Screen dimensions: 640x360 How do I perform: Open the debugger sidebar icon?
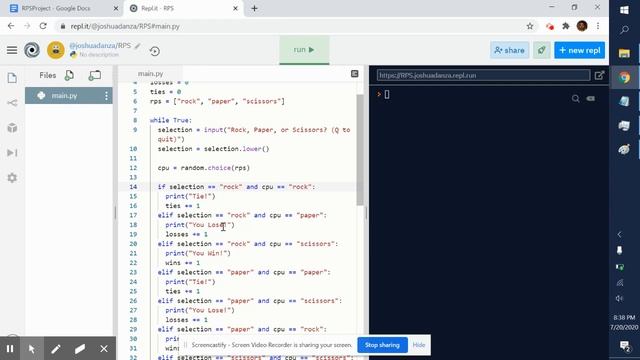(12, 153)
